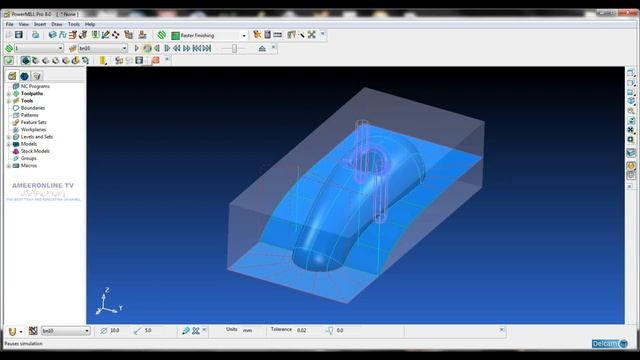
Task: Open the tool type dropdown in the bottom toolbar
Action: 21,331
